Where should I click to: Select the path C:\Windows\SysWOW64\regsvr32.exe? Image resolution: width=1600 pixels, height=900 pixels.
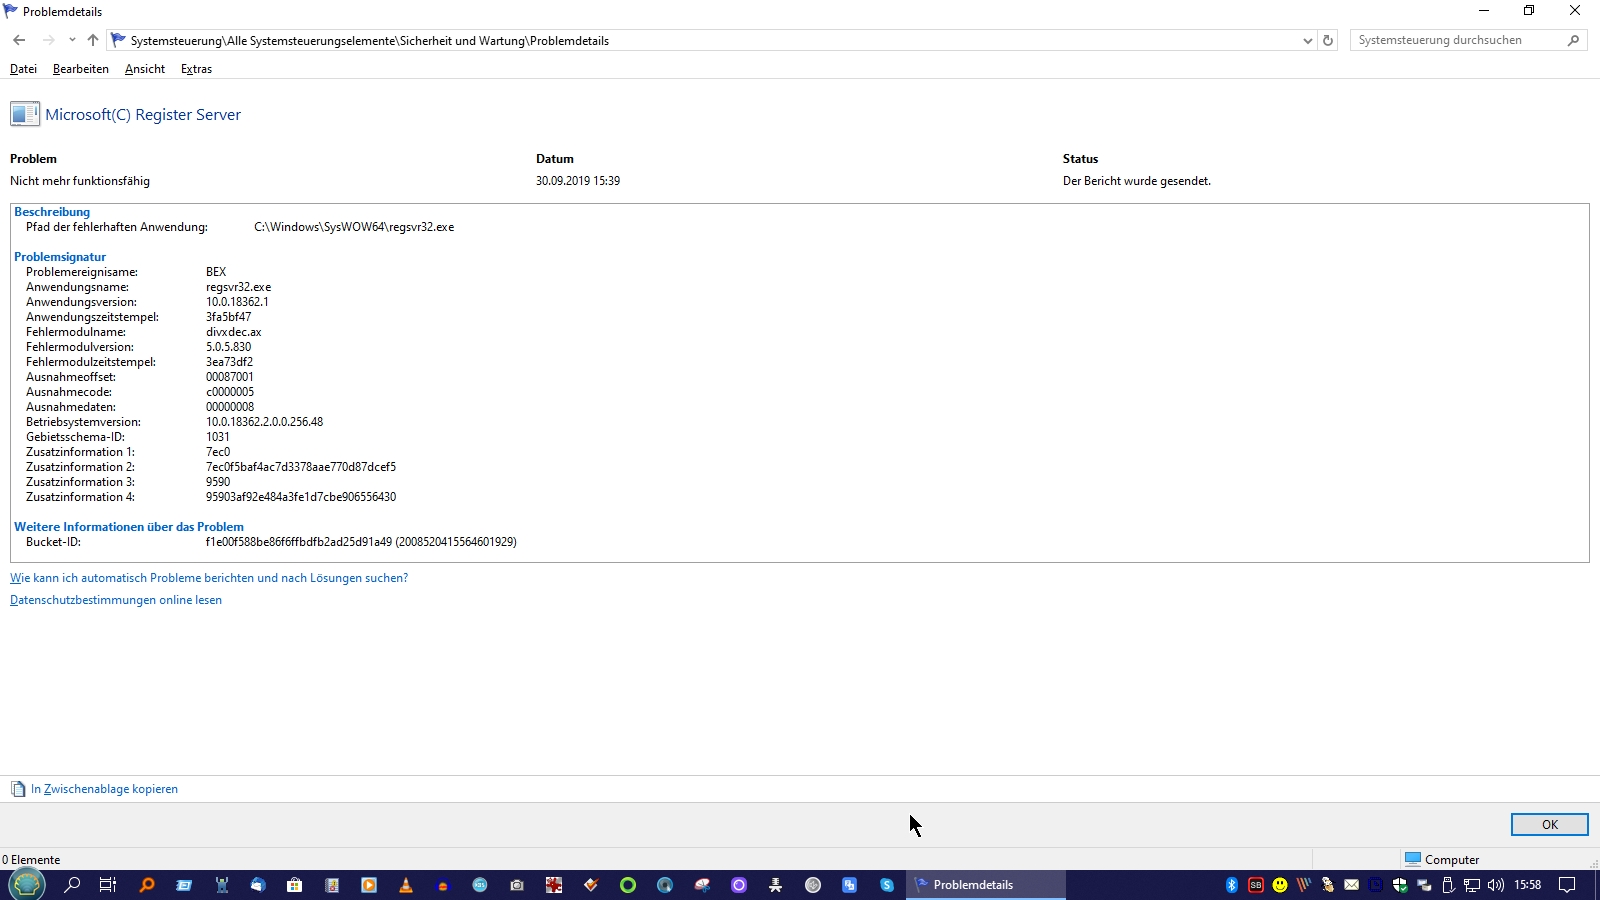pyautogui.click(x=354, y=227)
